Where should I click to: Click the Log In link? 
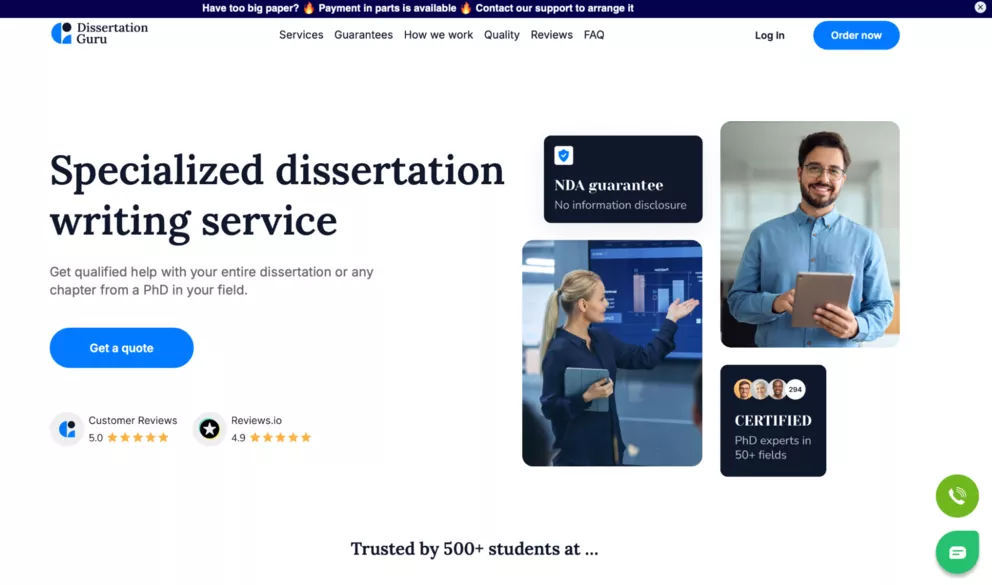coord(769,35)
